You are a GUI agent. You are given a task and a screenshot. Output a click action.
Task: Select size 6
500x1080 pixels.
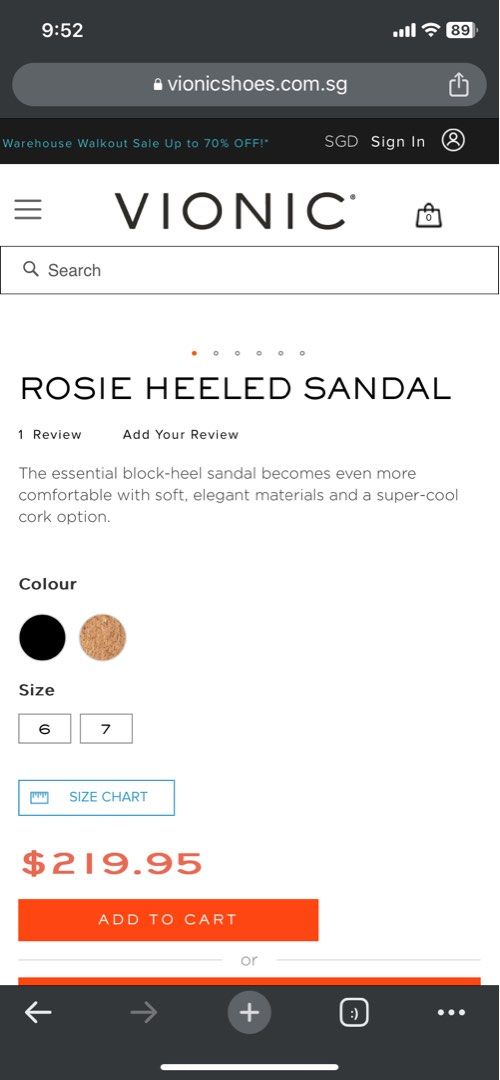45,729
